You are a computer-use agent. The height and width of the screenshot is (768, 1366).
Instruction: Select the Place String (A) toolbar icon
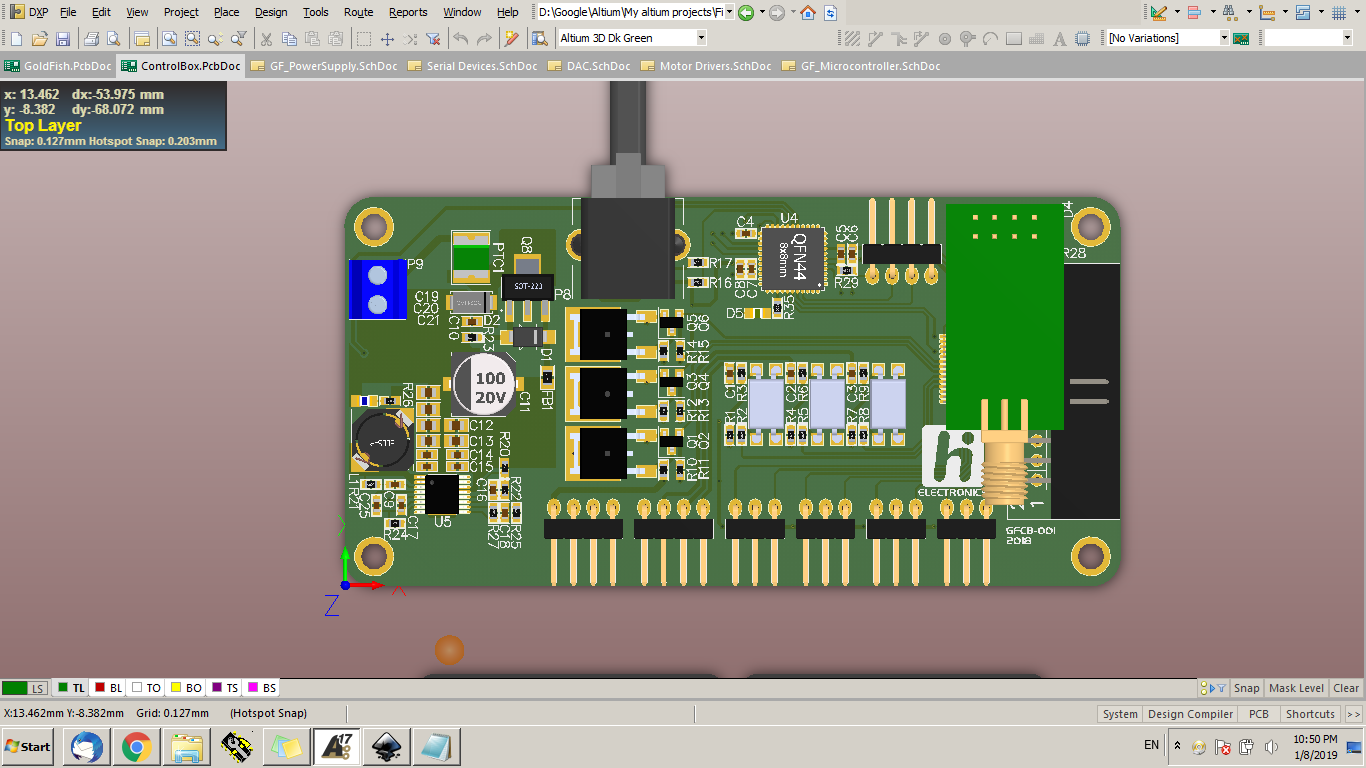pyautogui.click(x=1059, y=40)
